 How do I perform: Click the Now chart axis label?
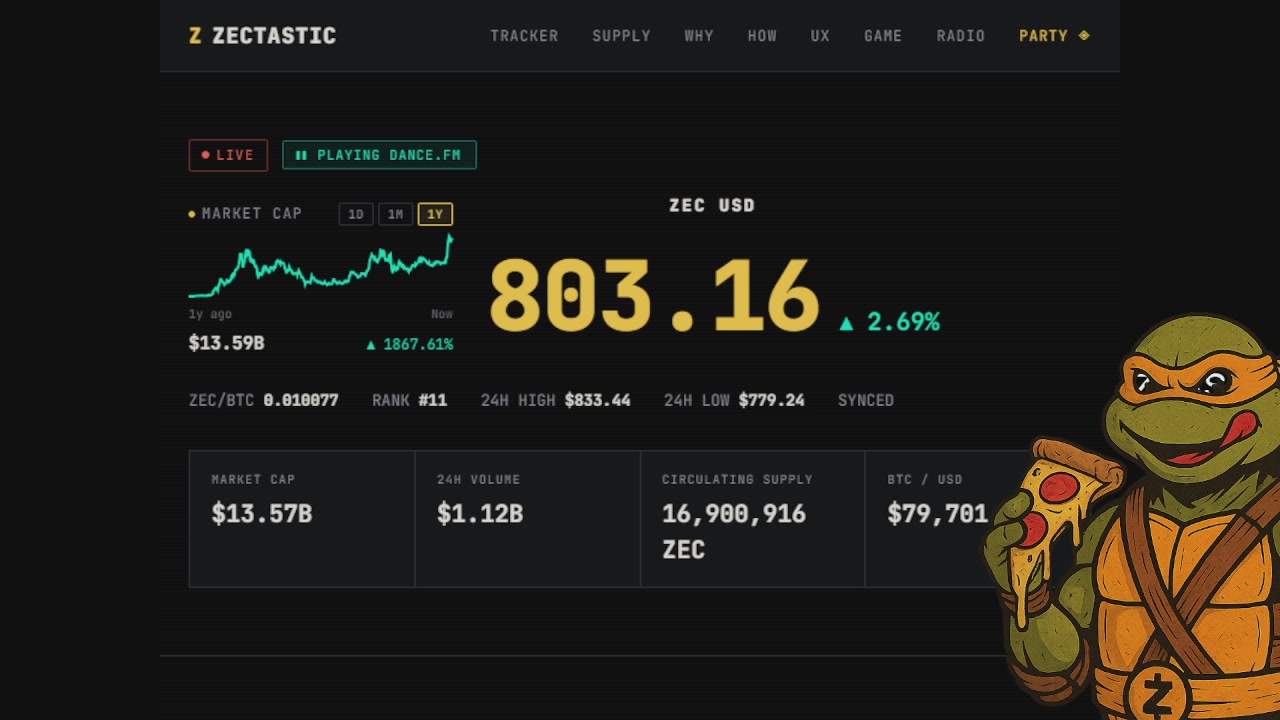442,314
